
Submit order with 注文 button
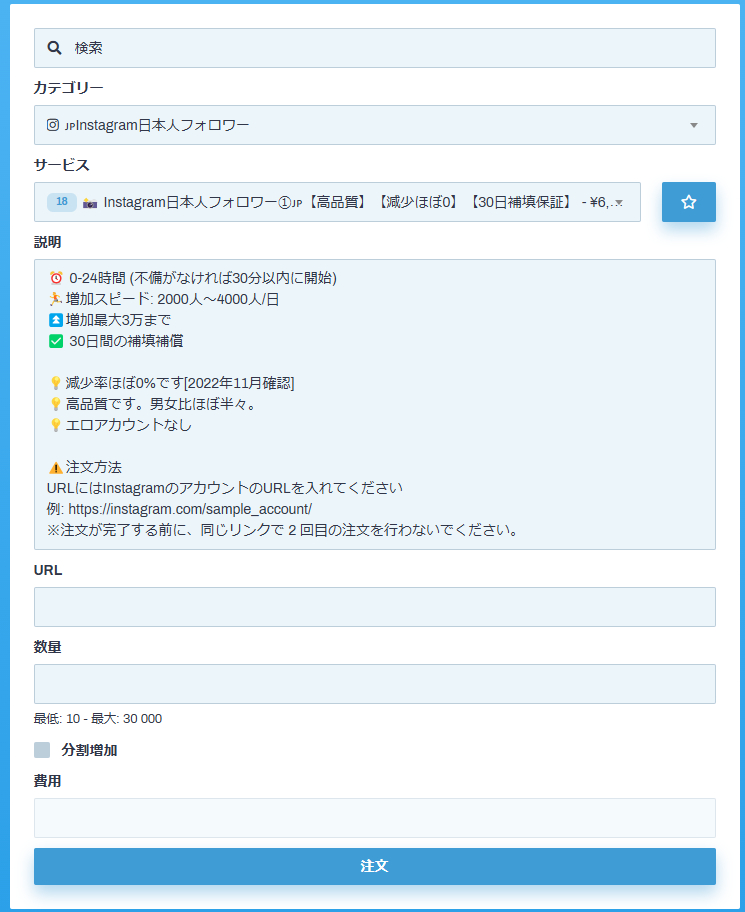[x=375, y=866]
